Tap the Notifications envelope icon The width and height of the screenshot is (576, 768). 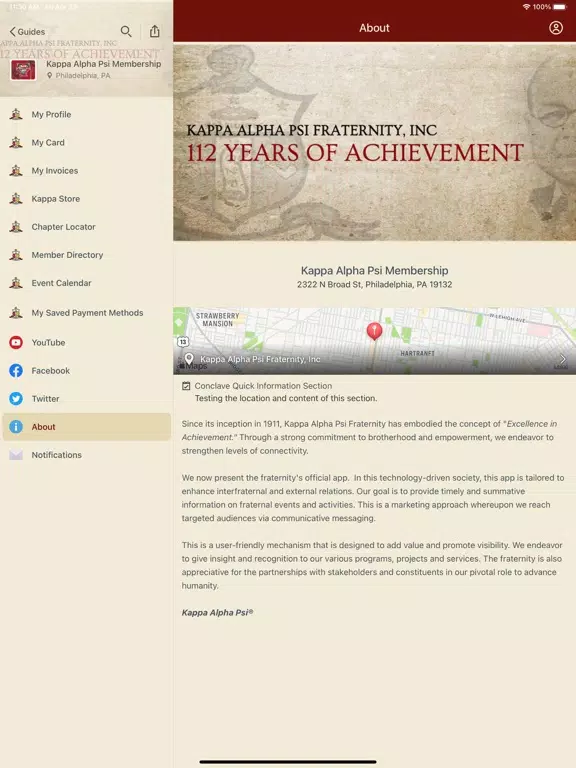tap(16, 455)
